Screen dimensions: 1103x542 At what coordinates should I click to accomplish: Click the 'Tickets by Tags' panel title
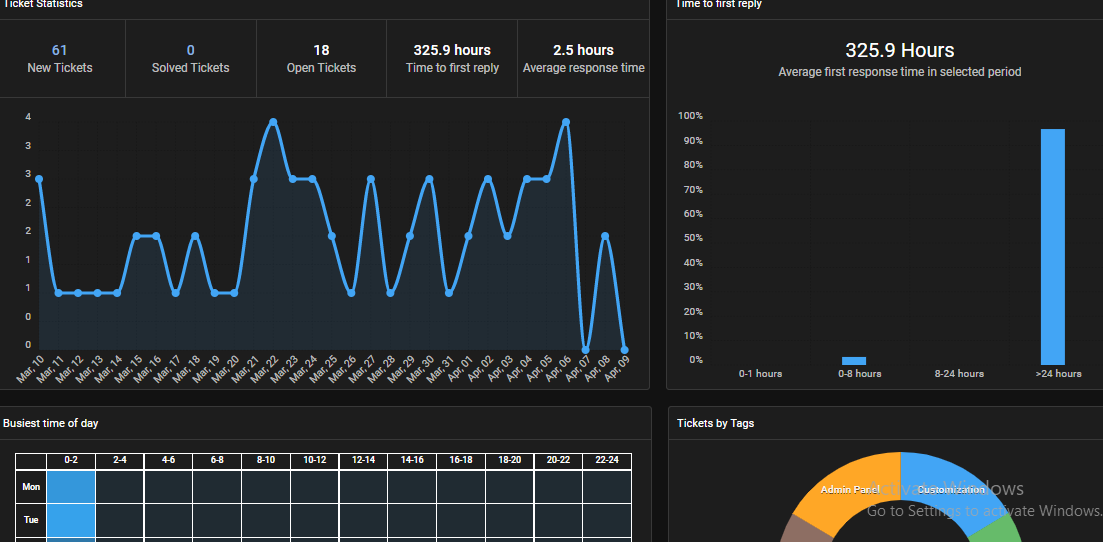click(715, 423)
